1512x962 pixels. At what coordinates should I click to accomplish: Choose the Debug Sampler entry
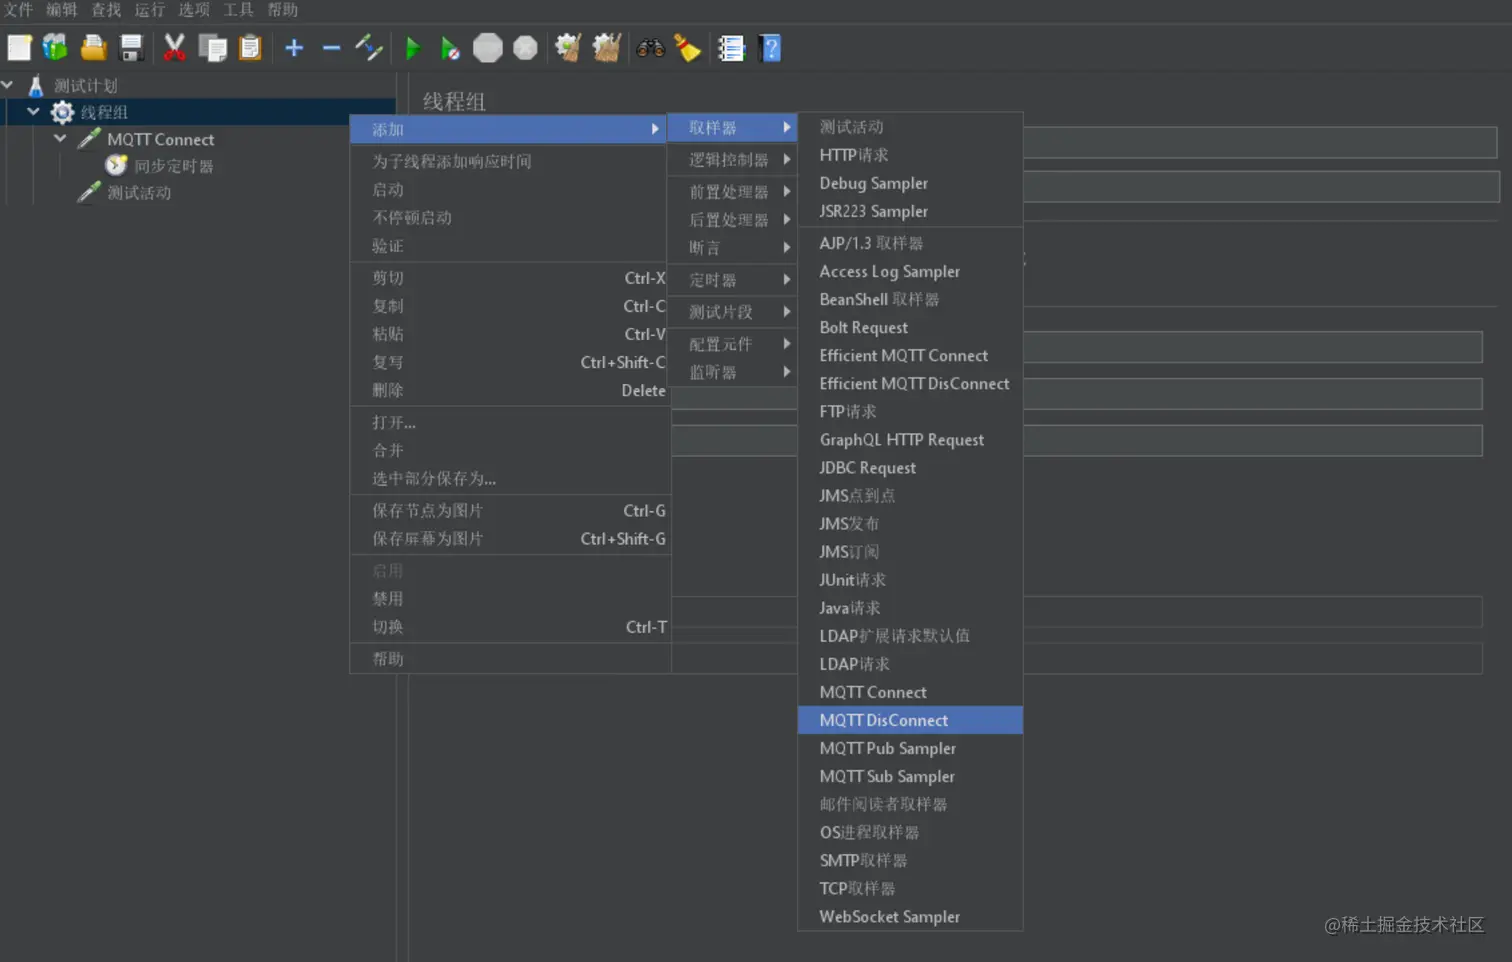tap(872, 183)
